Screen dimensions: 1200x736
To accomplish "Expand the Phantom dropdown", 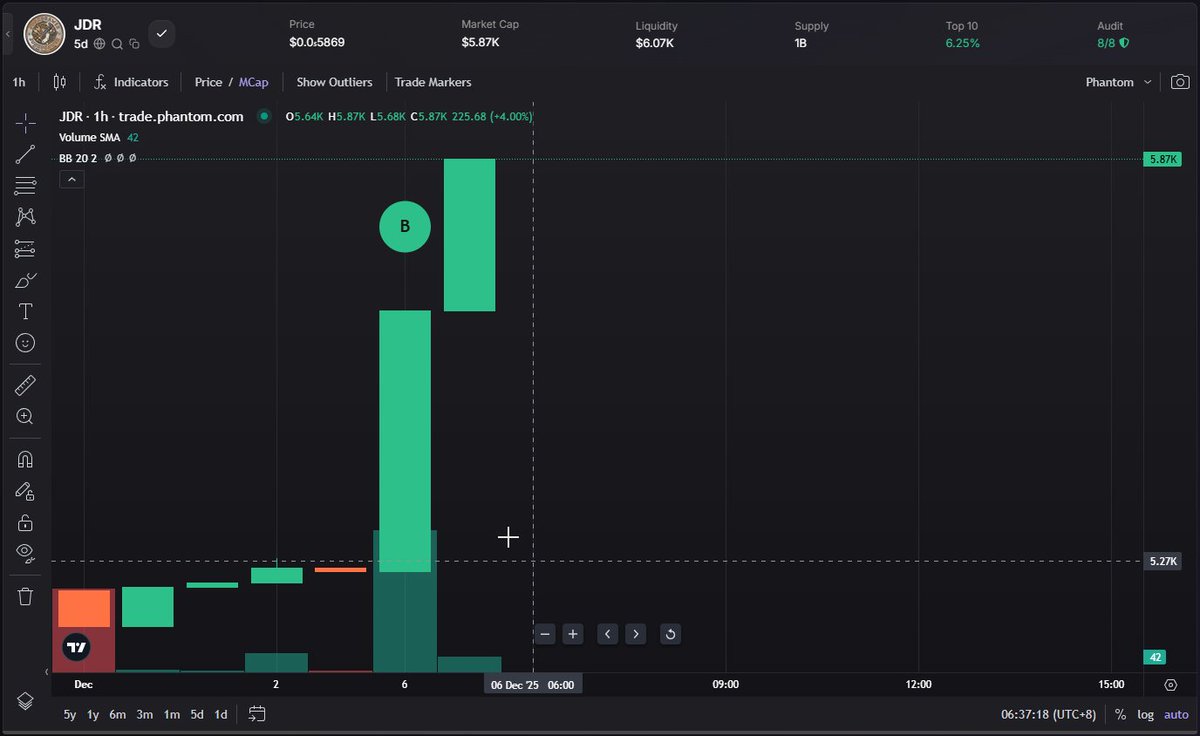I will pyautogui.click(x=1119, y=82).
